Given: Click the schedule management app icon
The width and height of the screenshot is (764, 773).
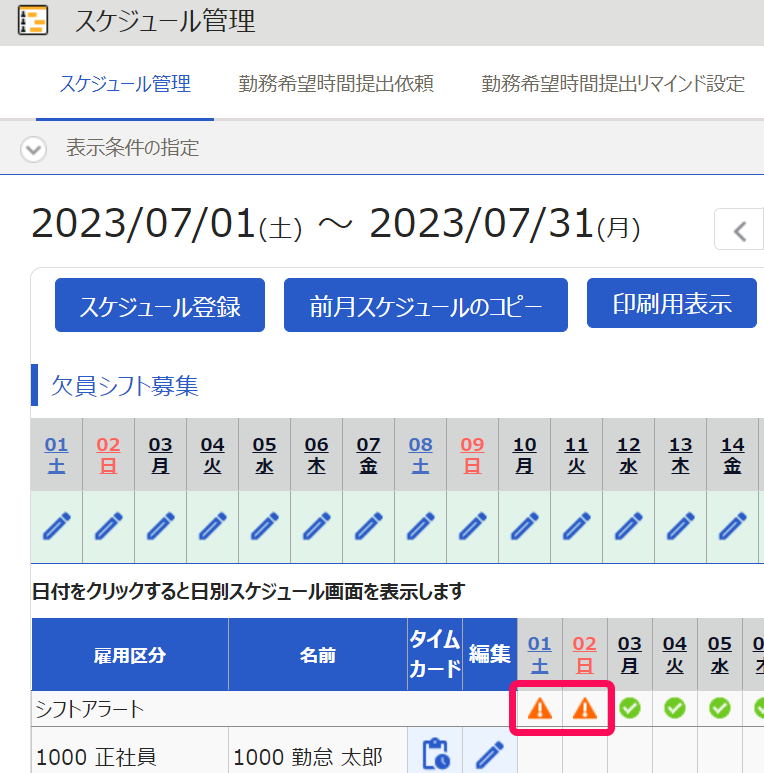Looking at the screenshot, I should pos(33,20).
